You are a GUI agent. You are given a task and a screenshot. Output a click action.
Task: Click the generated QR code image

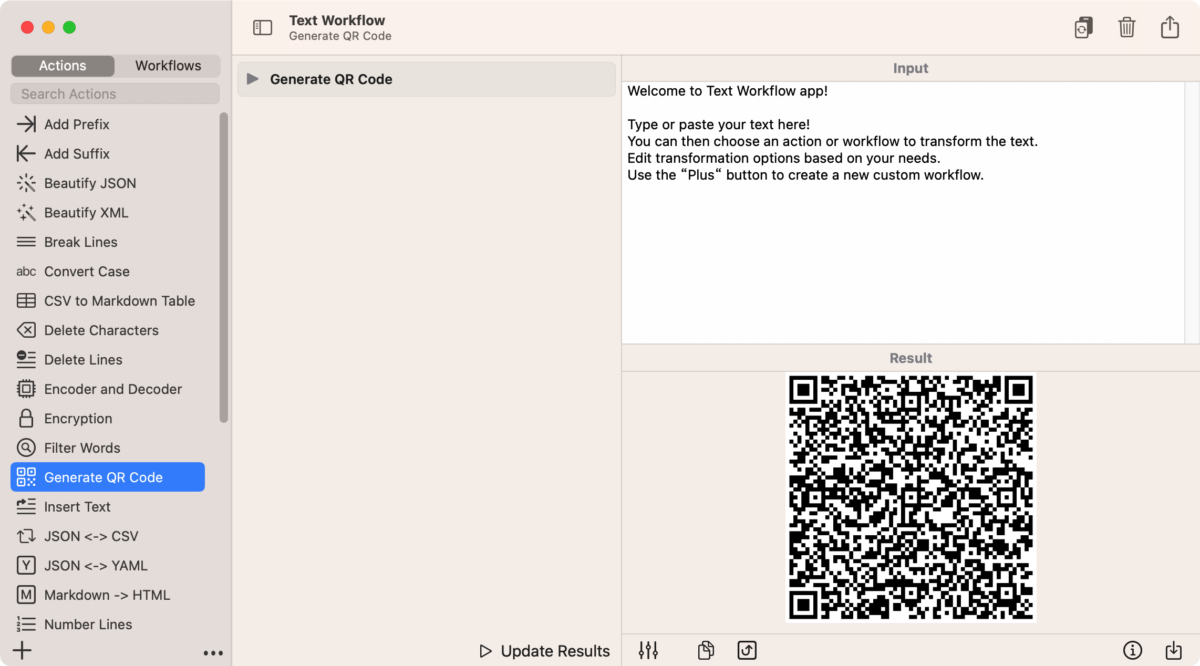click(911, 498)
